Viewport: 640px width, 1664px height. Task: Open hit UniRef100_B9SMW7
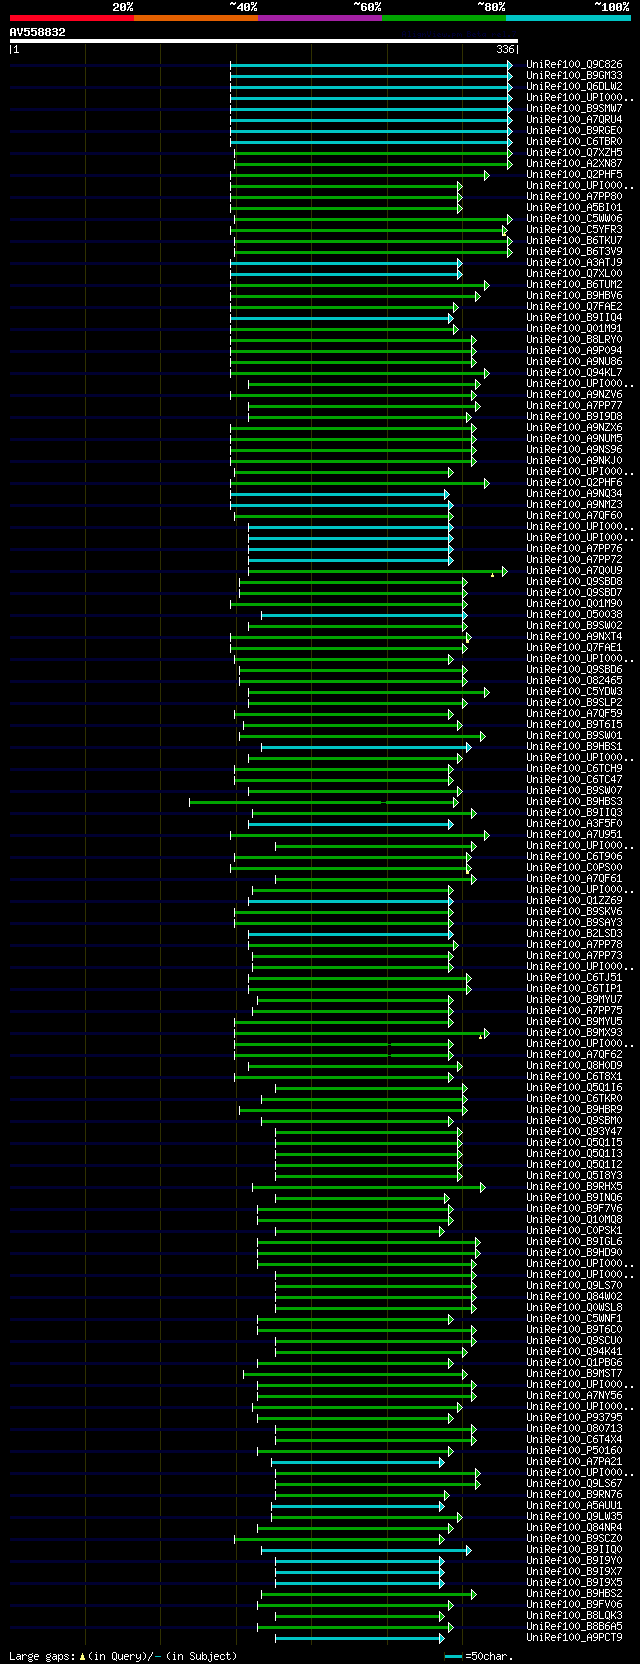coord(574,109)
